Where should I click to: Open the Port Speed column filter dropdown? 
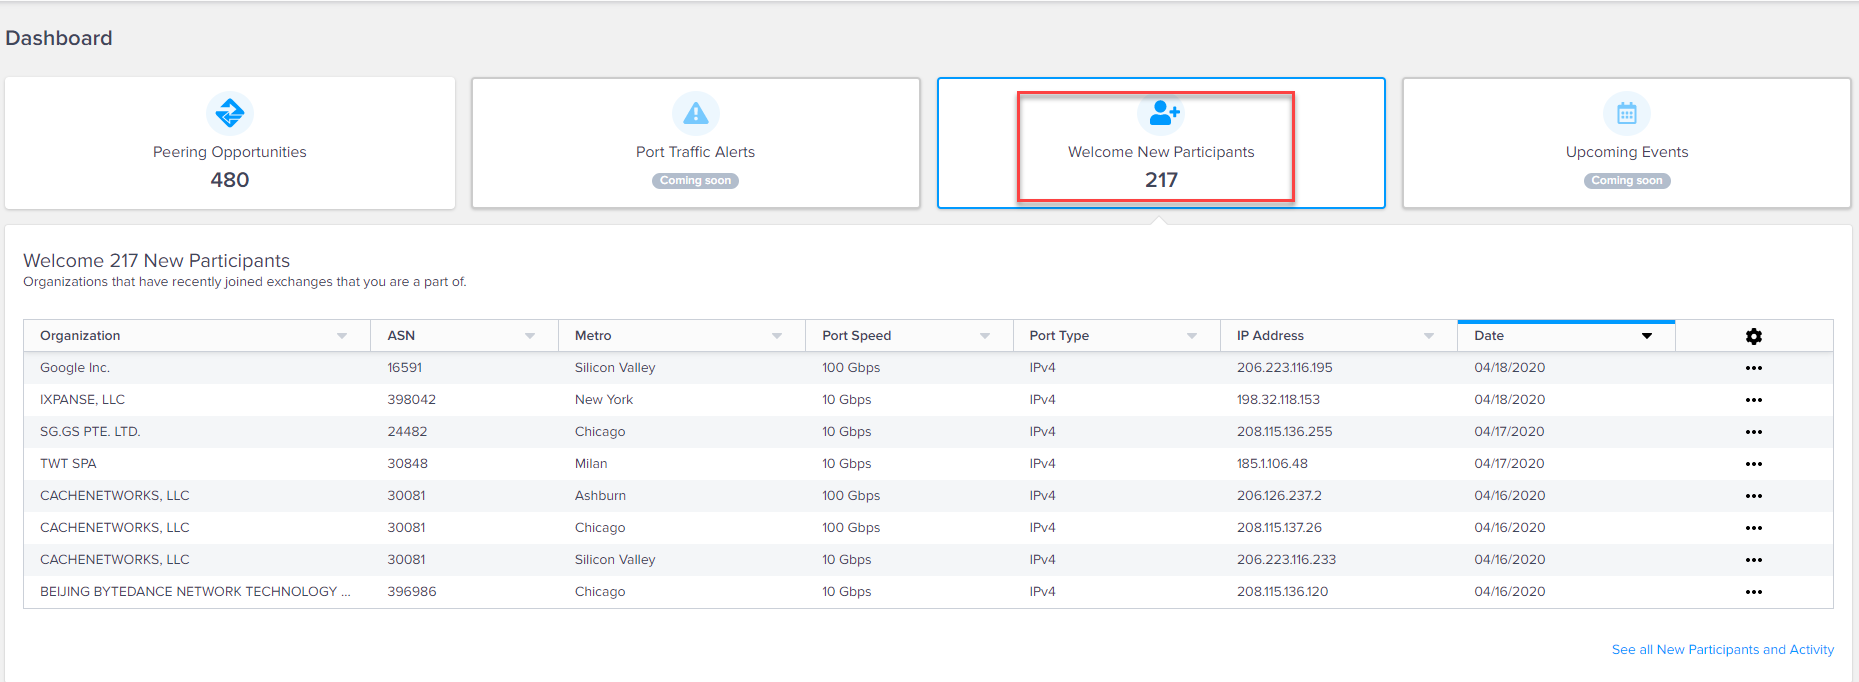click(x=985, y=336)
